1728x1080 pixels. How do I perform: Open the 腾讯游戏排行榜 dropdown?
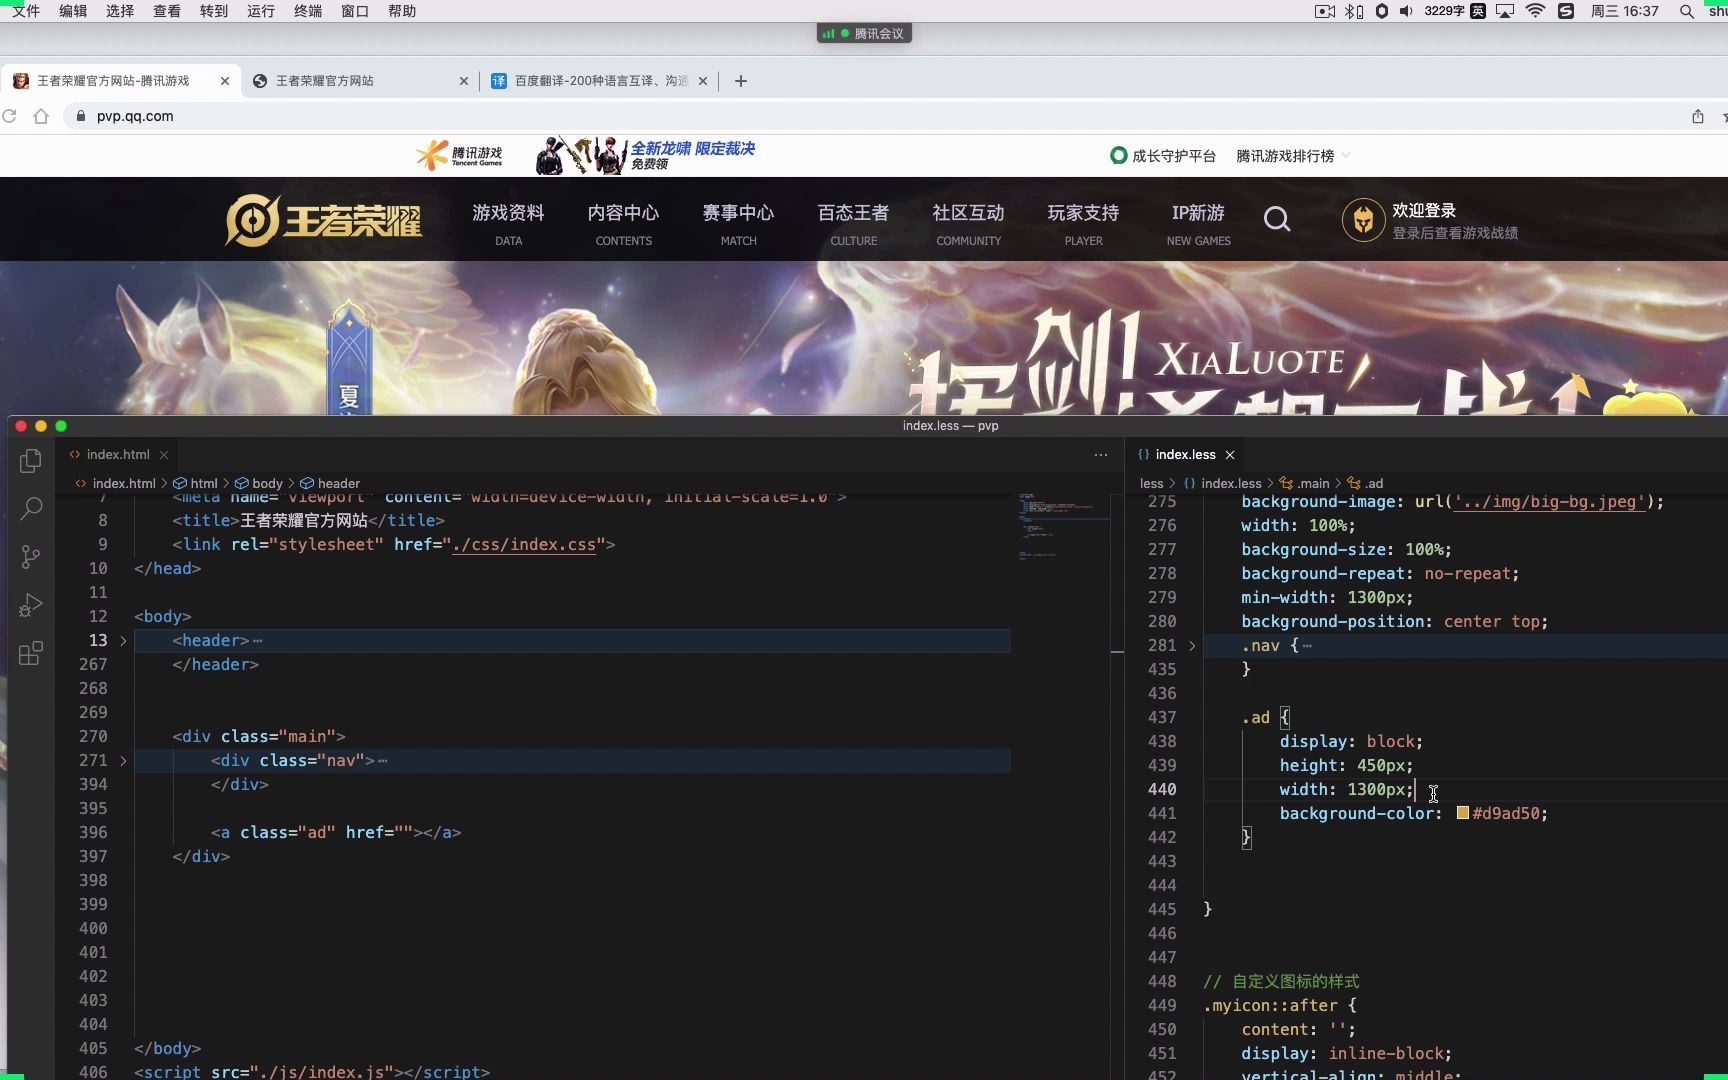click(x=1293, y=156)
